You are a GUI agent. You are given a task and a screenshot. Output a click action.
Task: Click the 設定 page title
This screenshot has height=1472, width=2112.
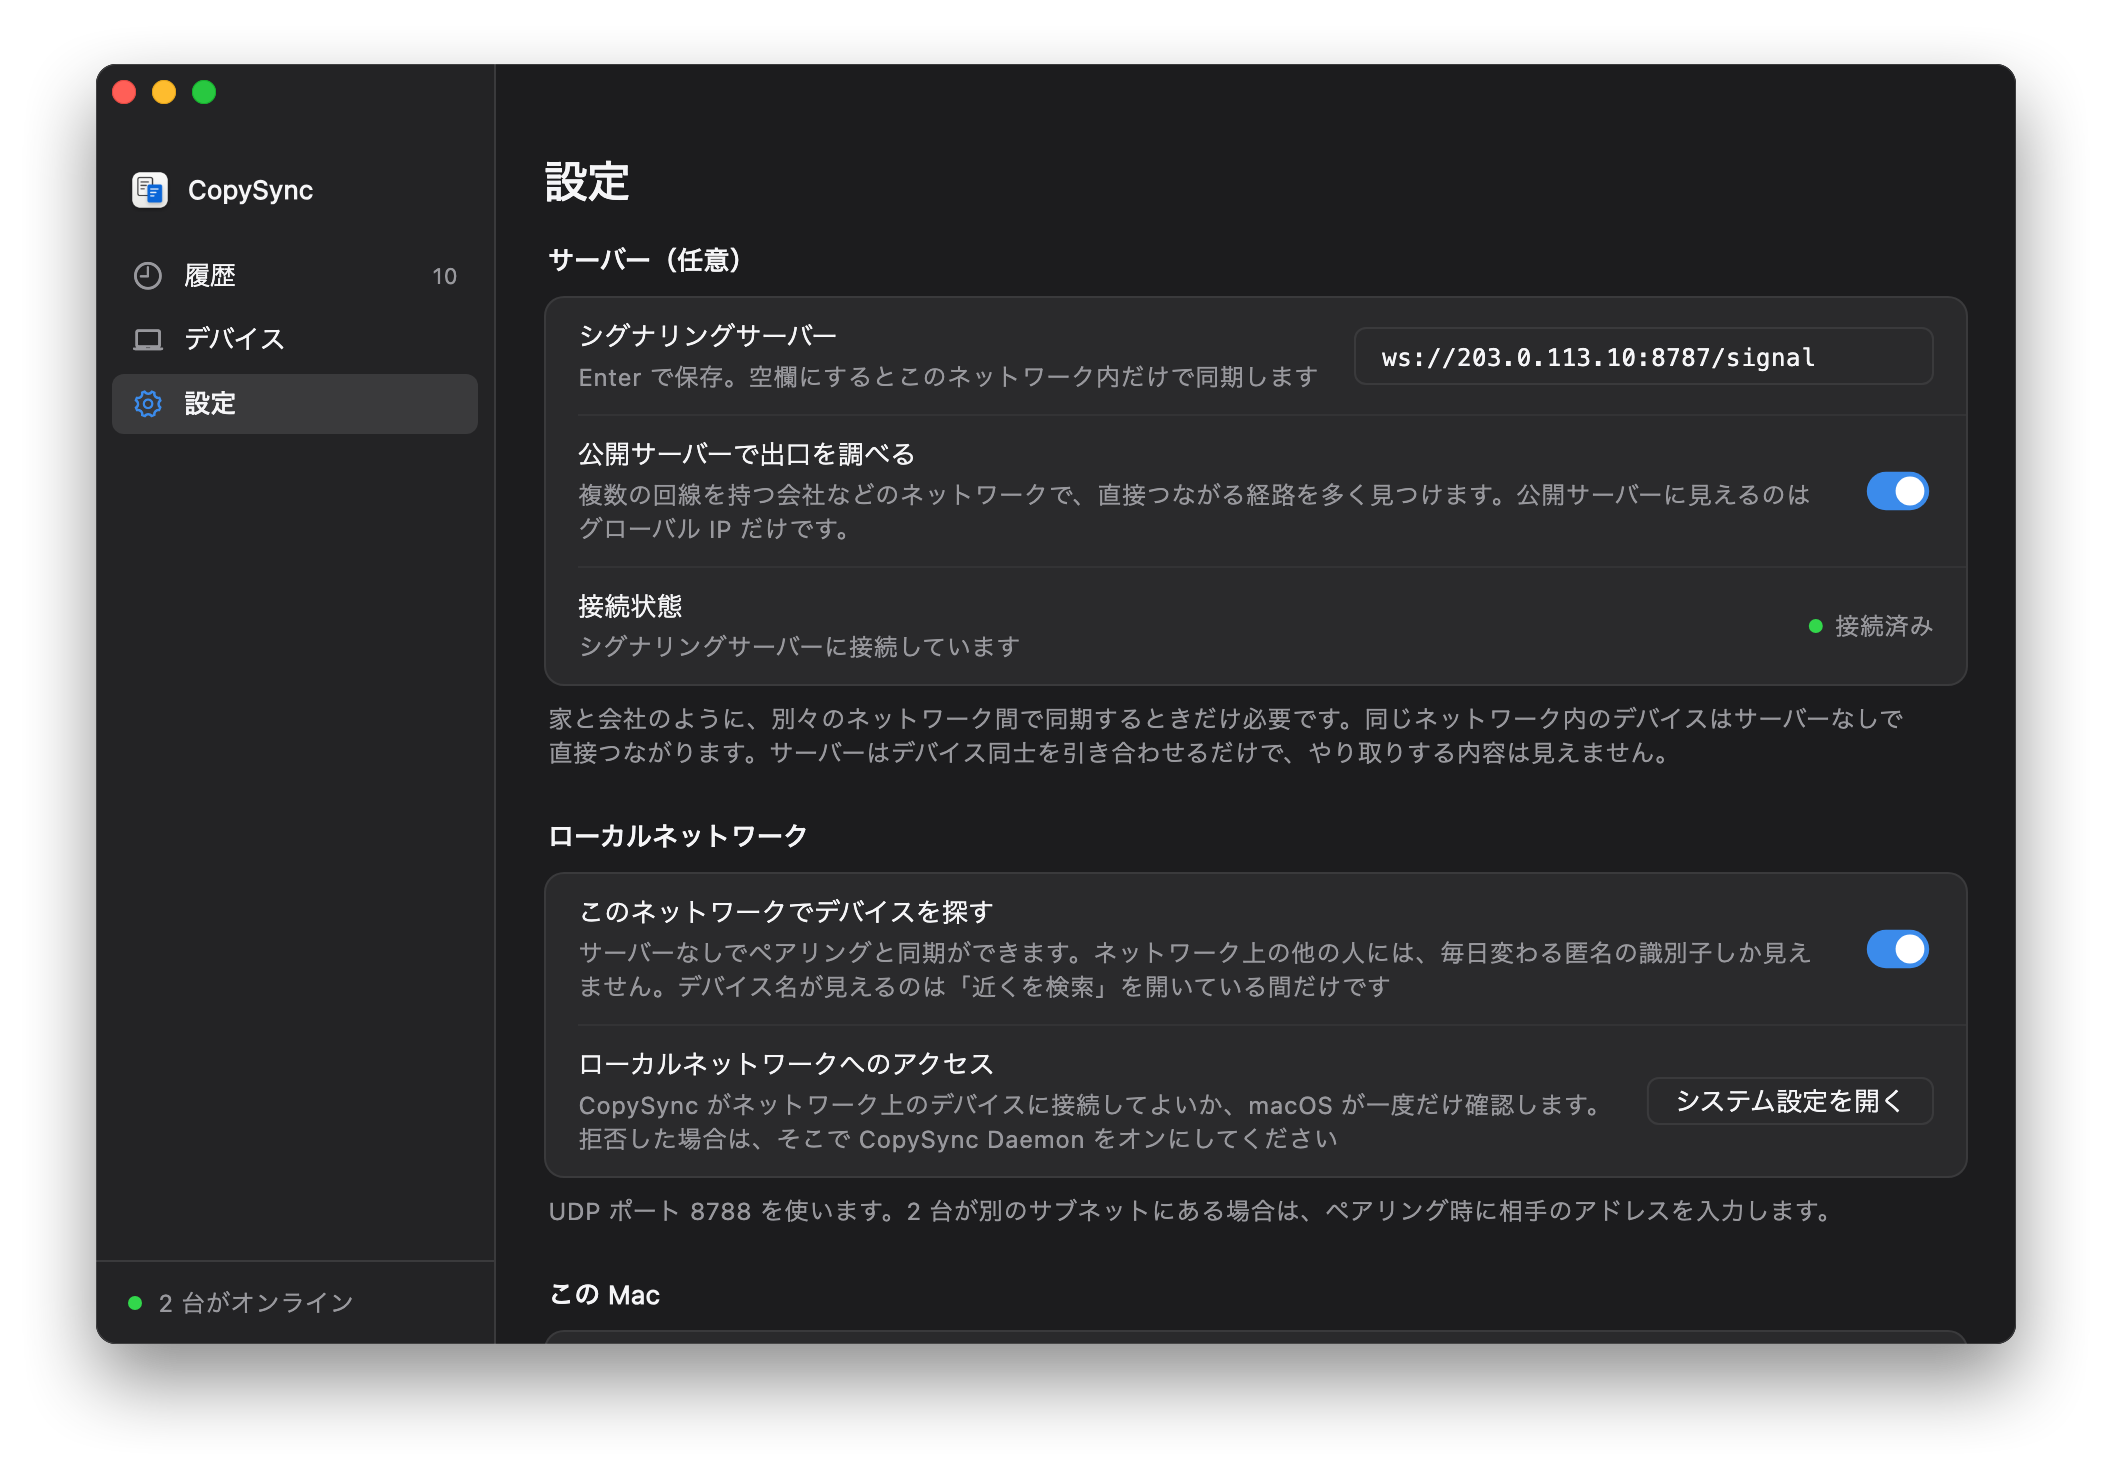588,182
